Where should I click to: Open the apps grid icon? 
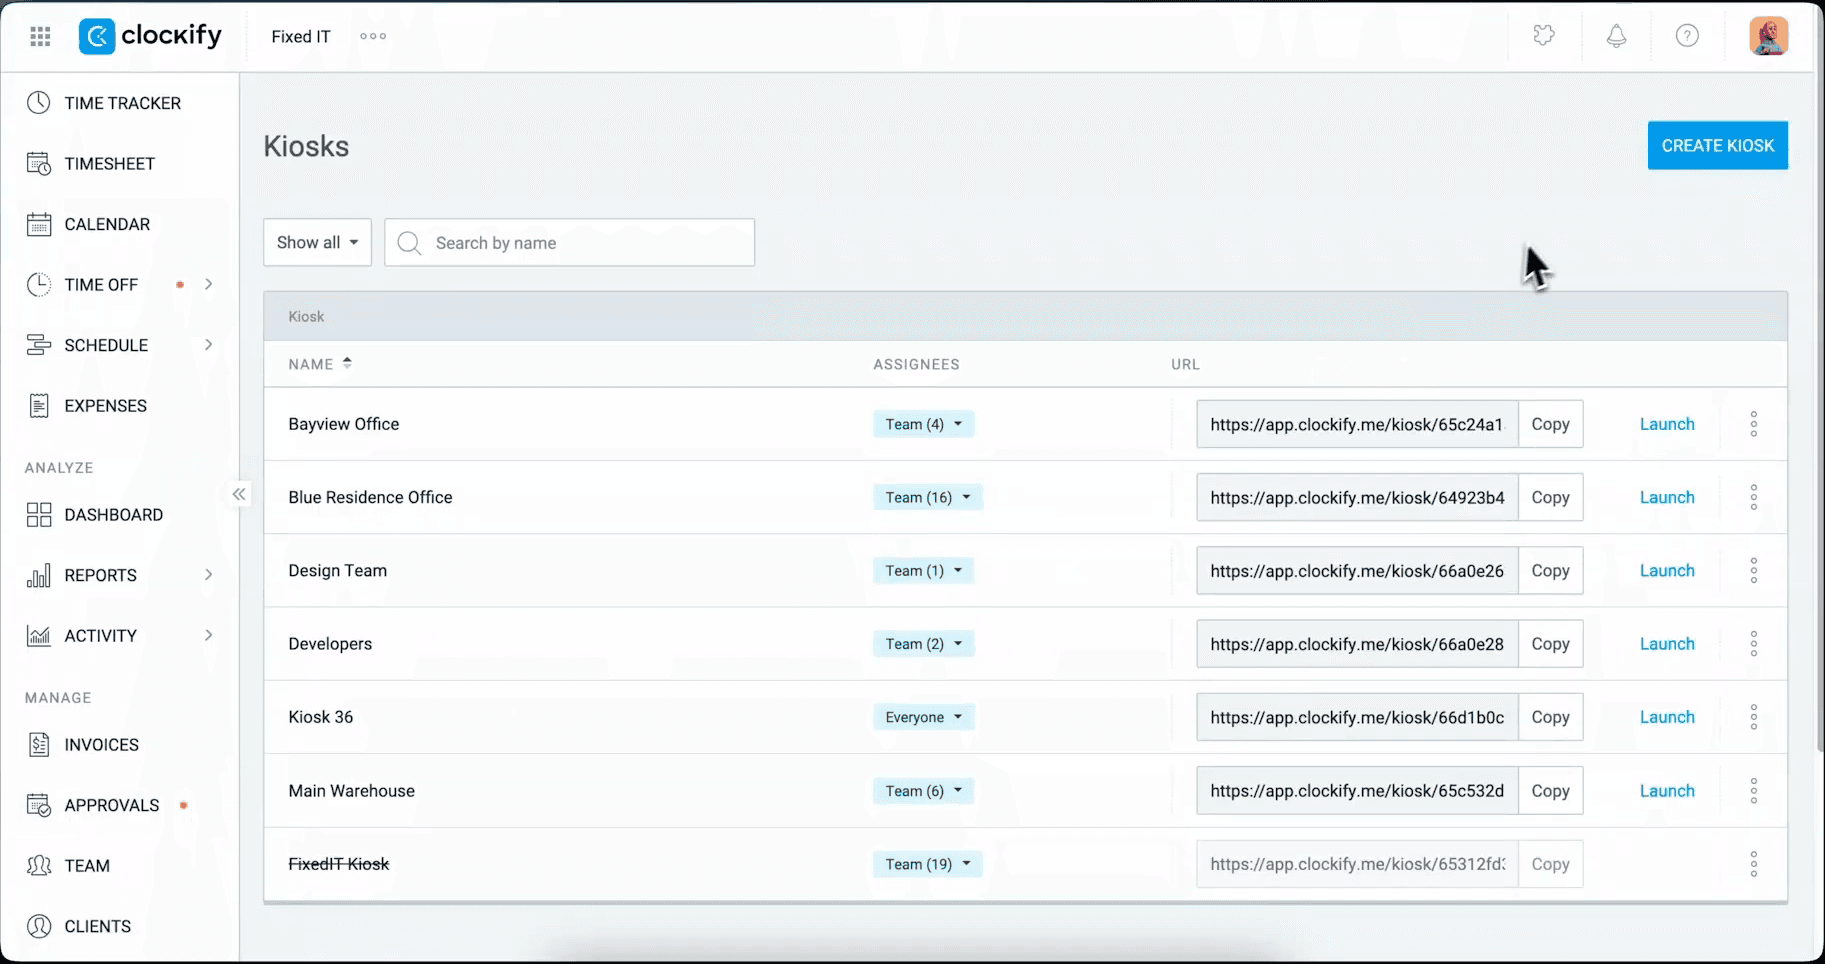(40, 37)
